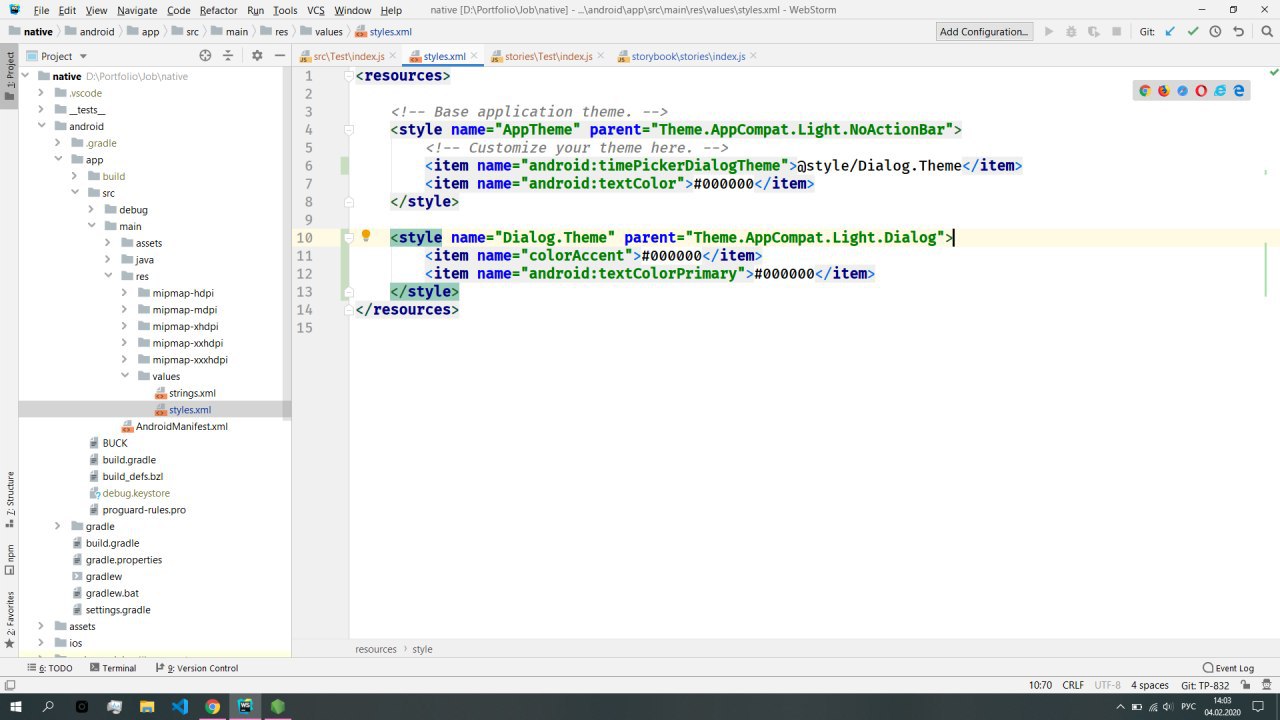Viewport: 1280px width, 720px height.
Task: Click the Git update project arrow
Action: tap(1170, 32)
